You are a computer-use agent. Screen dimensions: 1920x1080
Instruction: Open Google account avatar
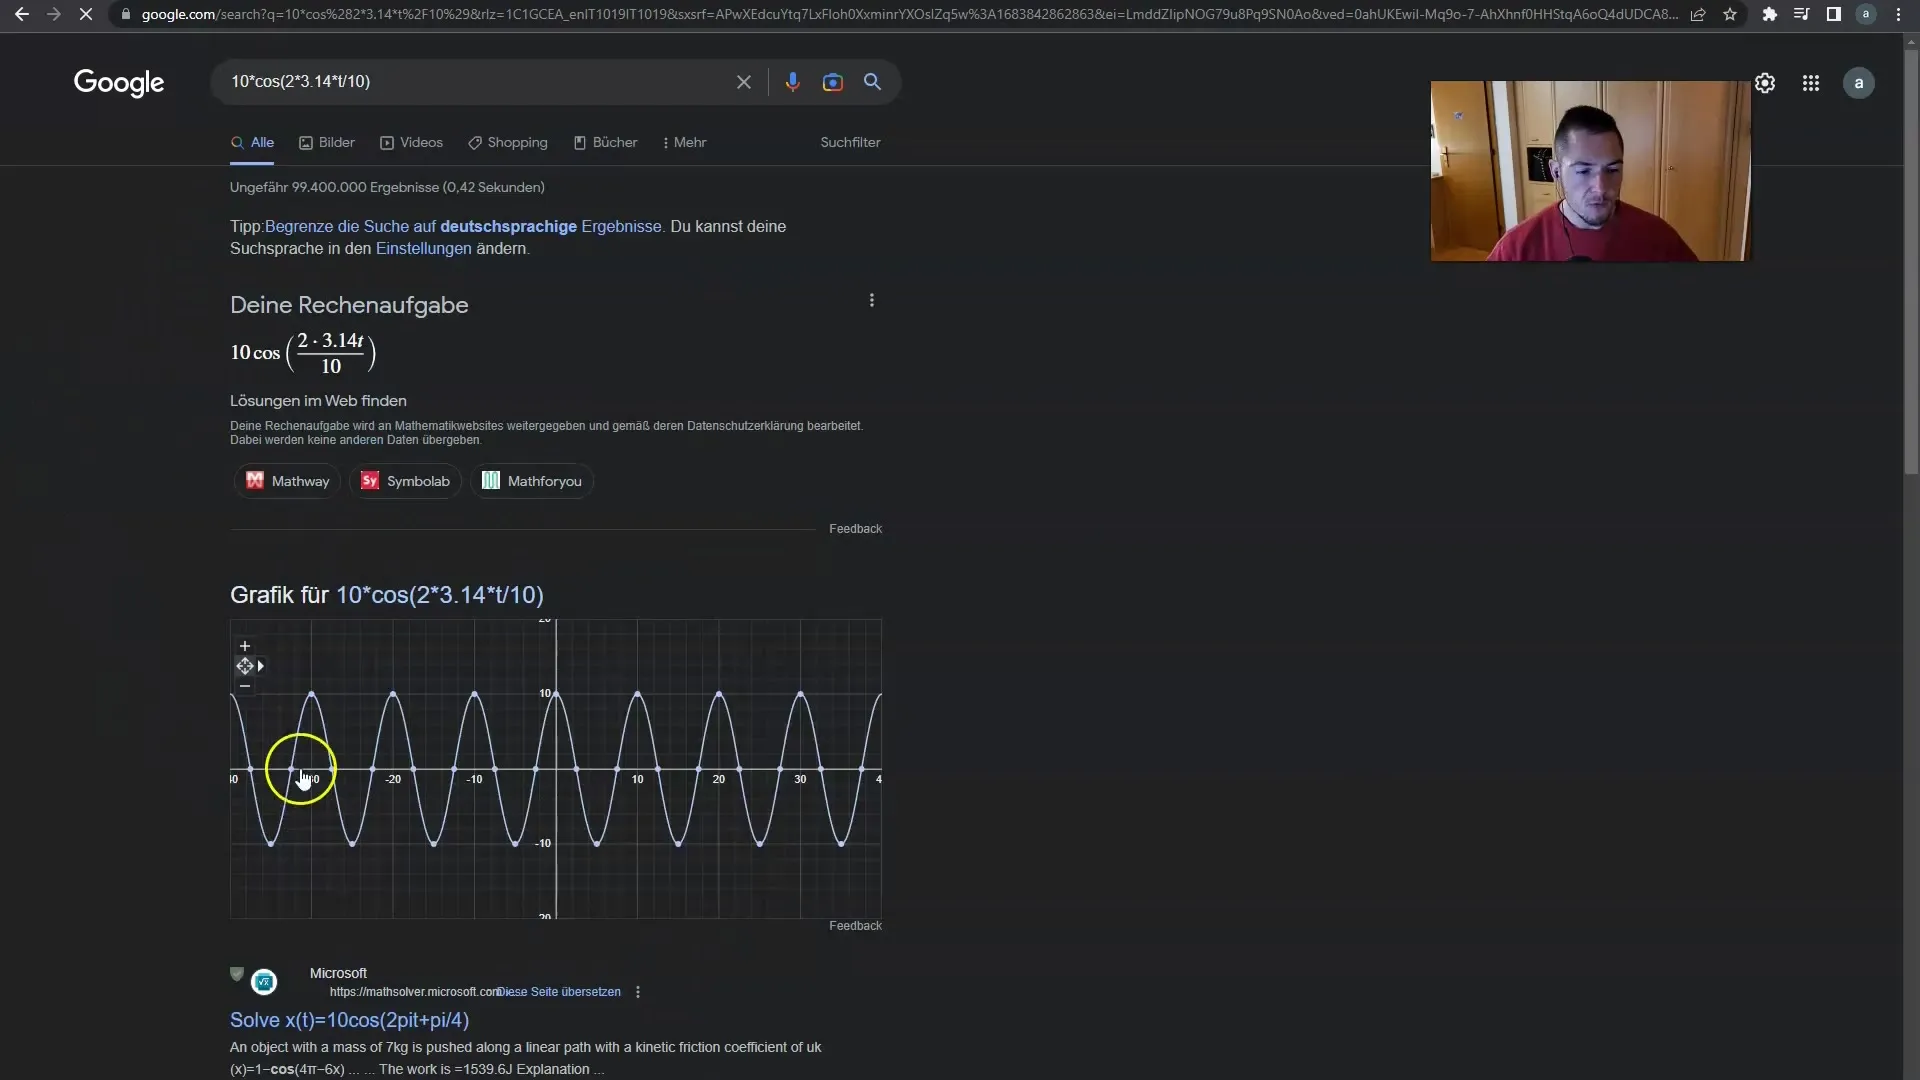(1859, 83)
